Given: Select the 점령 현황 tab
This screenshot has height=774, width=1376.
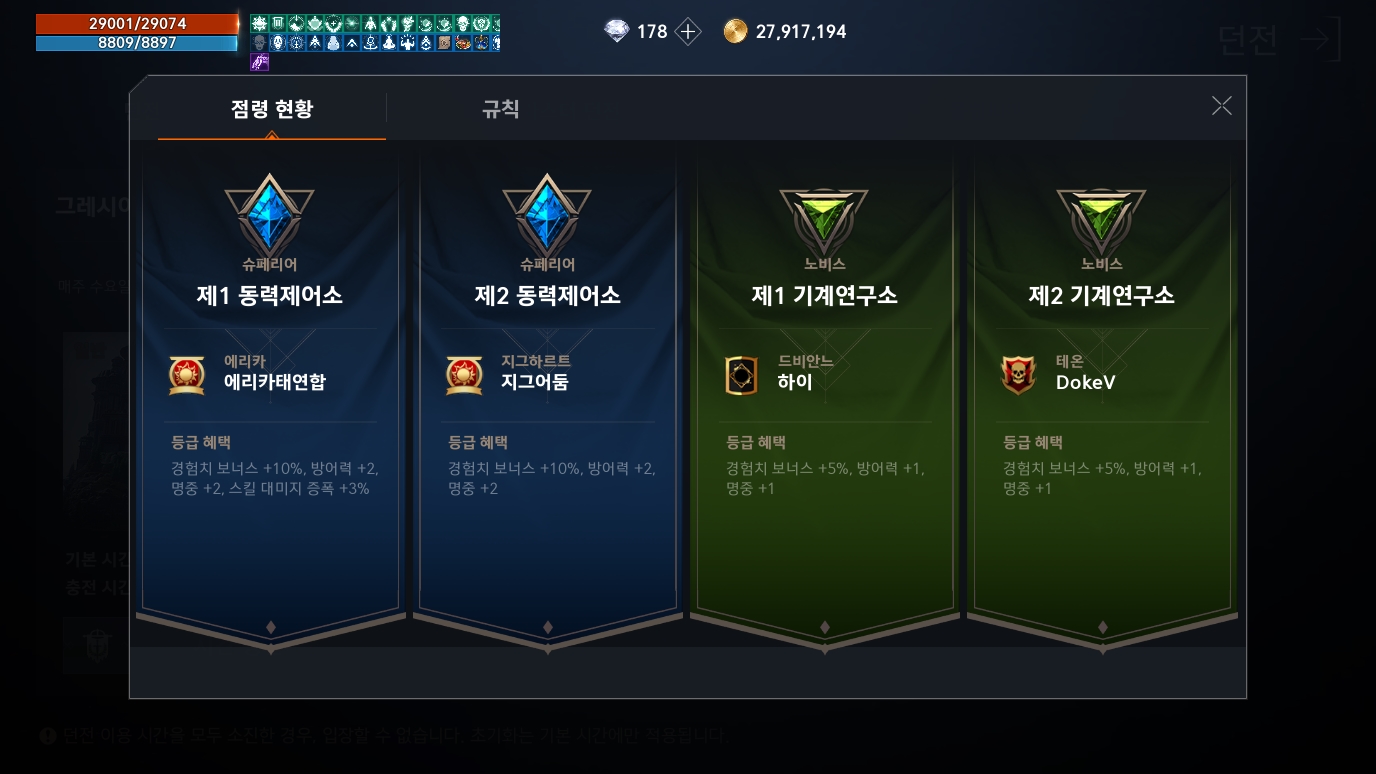Looking at the screenshot, I should (x=272, y=108).
